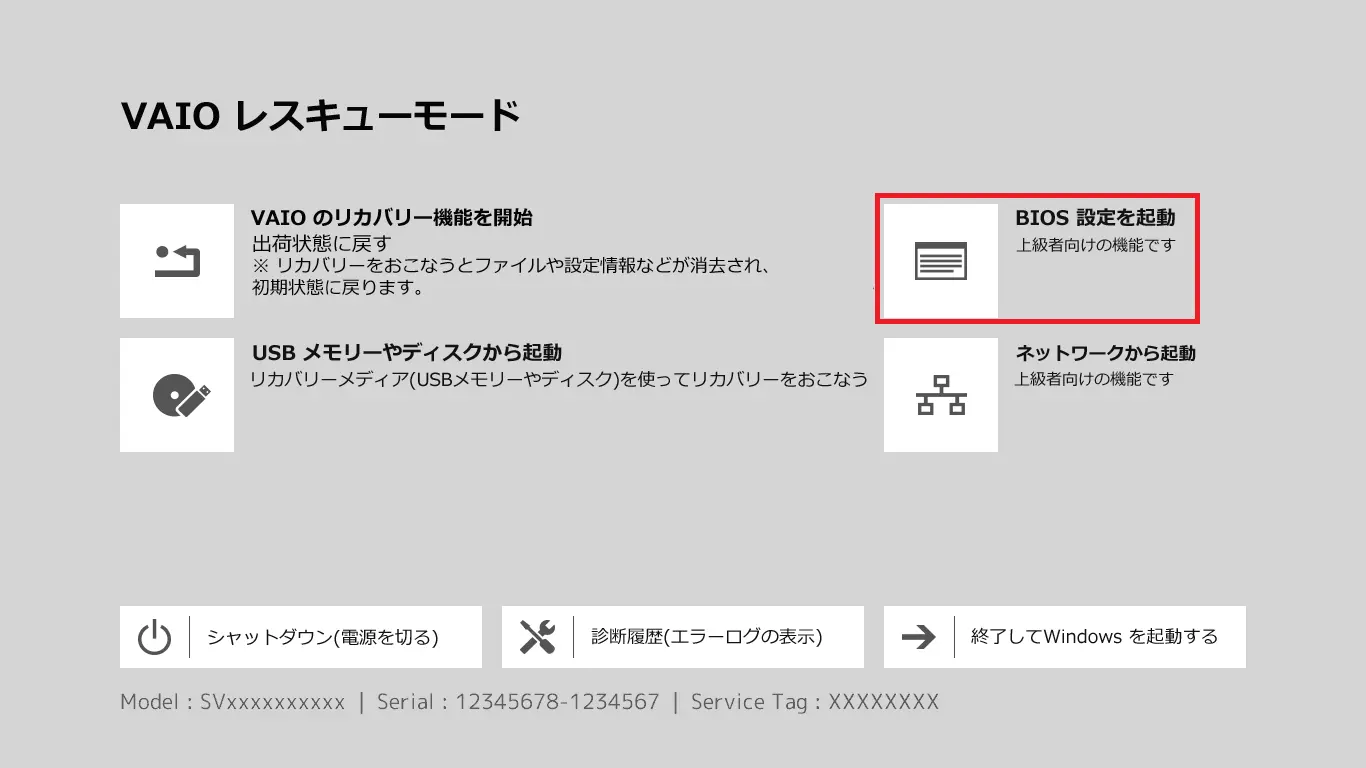The image size is (1366, 768).
Task: Open the BIOS settings window icon
Action: [x=941, y=261]
